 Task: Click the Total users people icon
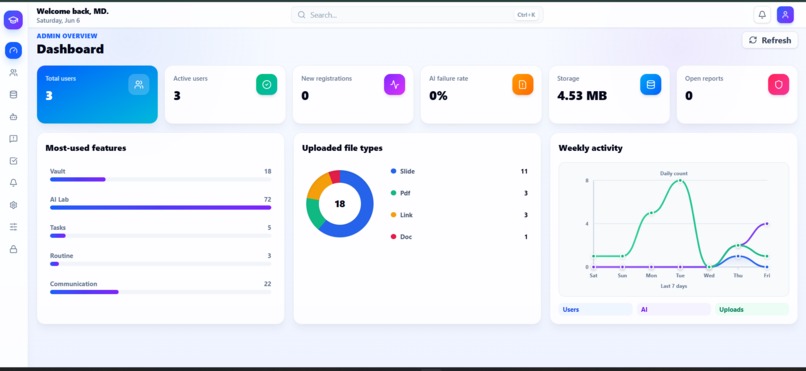click(139, 85)
